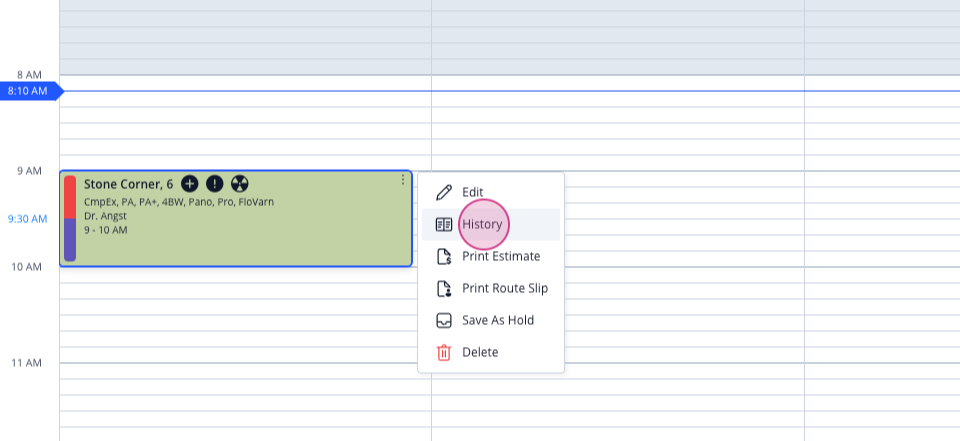The image size is (960, 441).
Task: Click the 9 - 10 AM time text
Action: 105,230
